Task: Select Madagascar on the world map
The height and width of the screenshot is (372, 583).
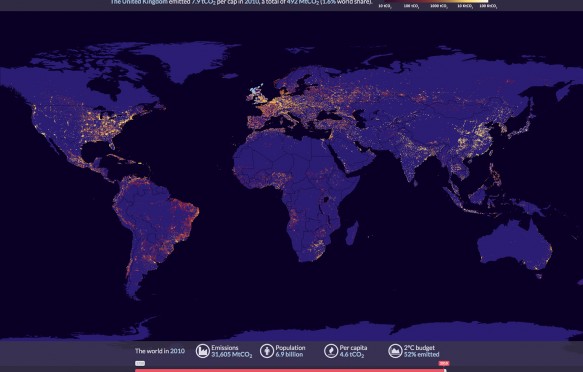Action: pos(352,233)
